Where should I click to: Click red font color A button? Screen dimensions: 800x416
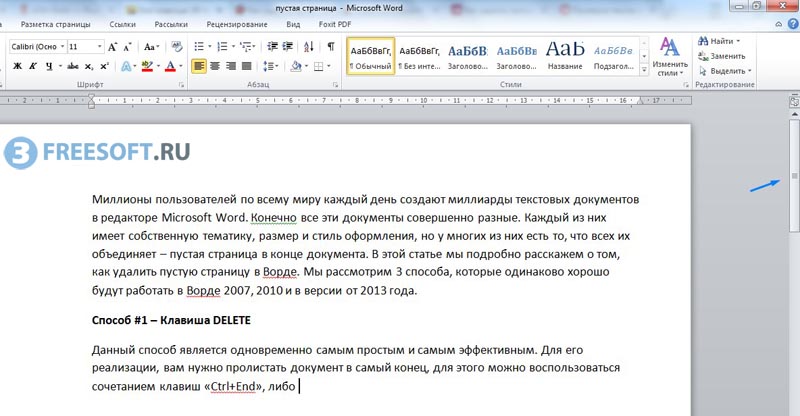170,66
